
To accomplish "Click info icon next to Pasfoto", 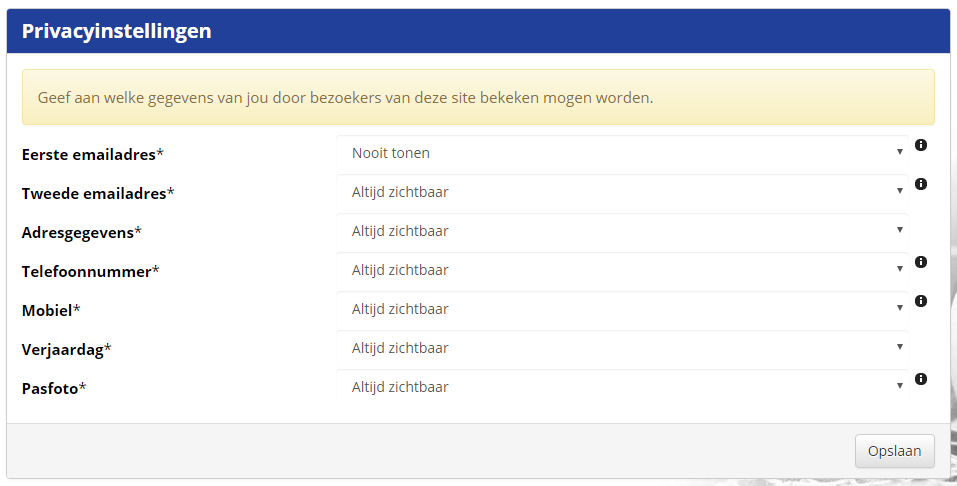I will [921, 379].
